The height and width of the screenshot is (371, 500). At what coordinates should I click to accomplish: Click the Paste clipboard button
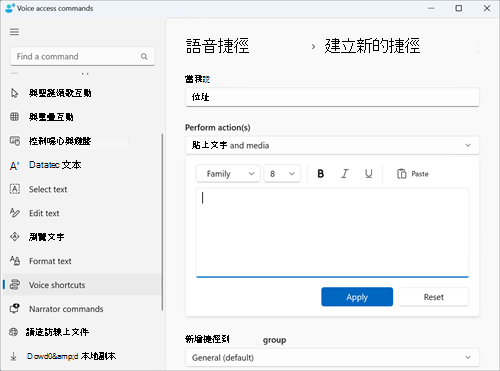click(x=413, y=174)
